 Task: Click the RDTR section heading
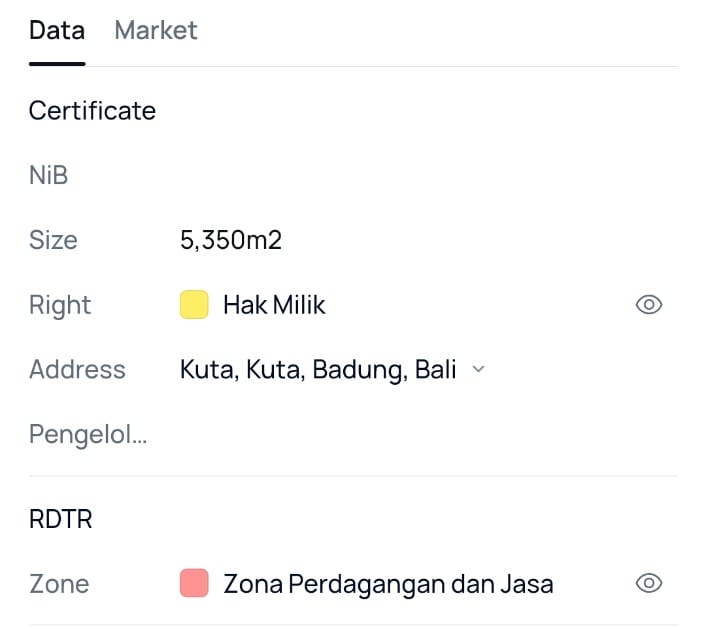point(60,519)
